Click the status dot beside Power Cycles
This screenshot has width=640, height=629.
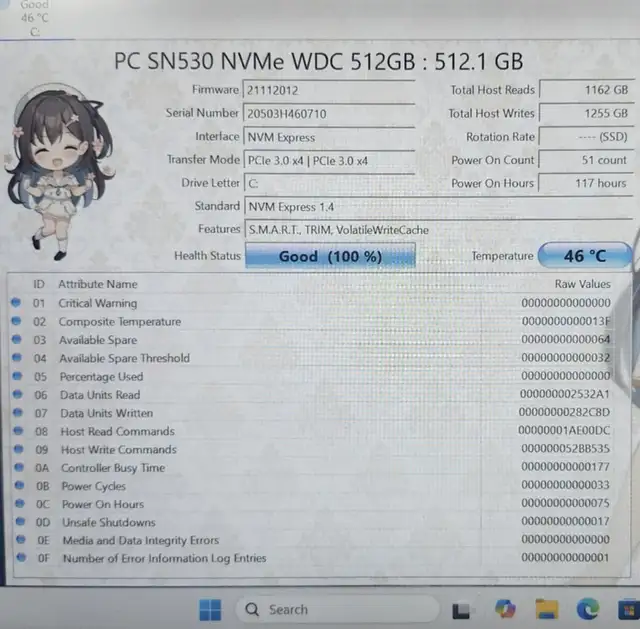(x=20, y=485)
